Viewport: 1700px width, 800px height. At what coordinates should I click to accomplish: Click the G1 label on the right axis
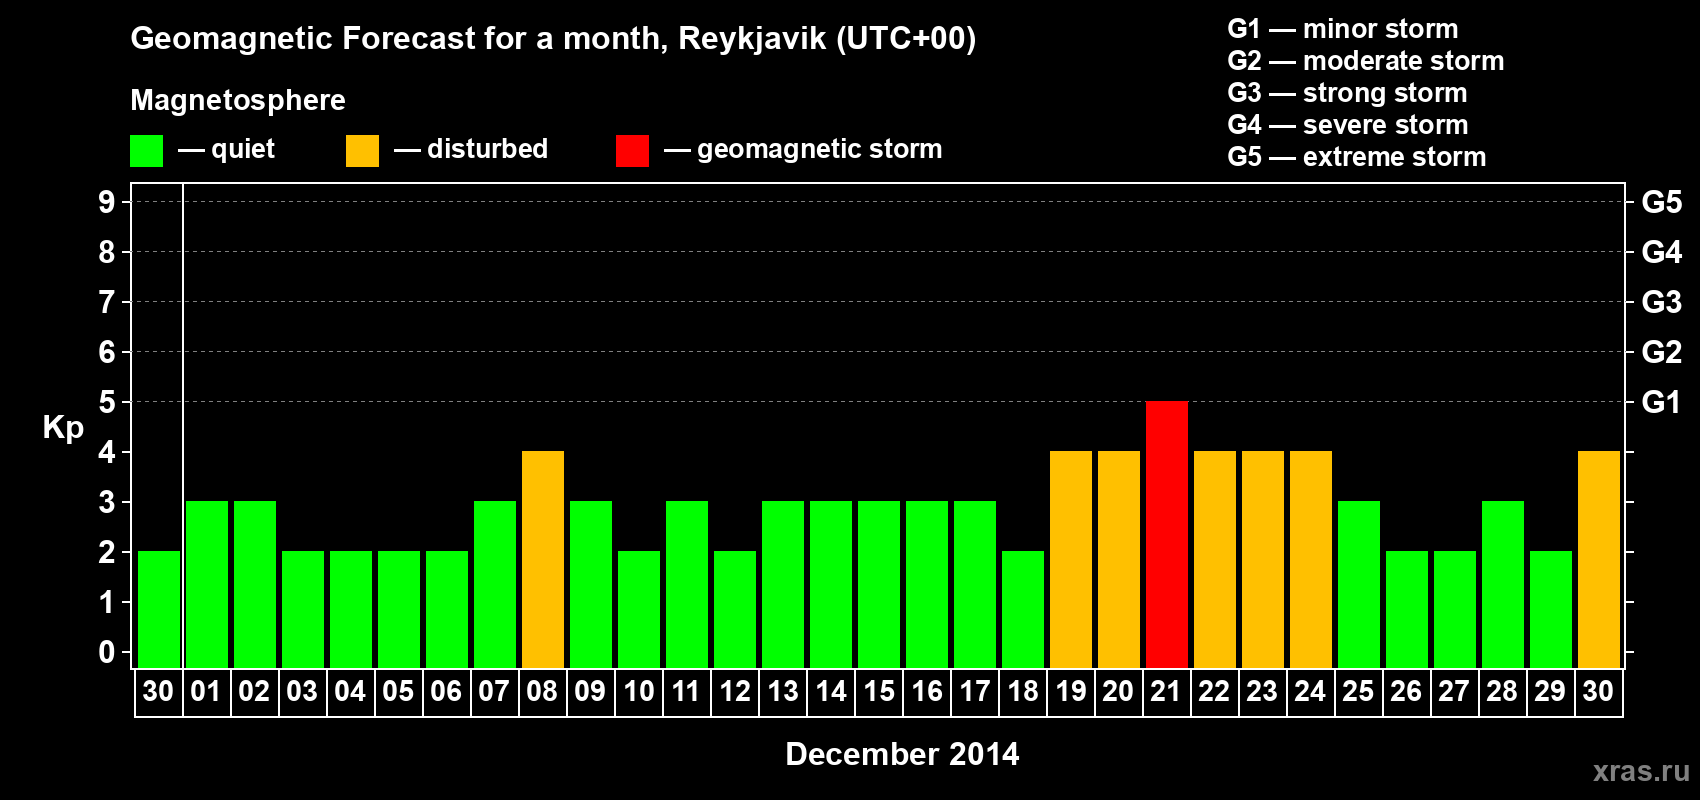(1661, 402)
